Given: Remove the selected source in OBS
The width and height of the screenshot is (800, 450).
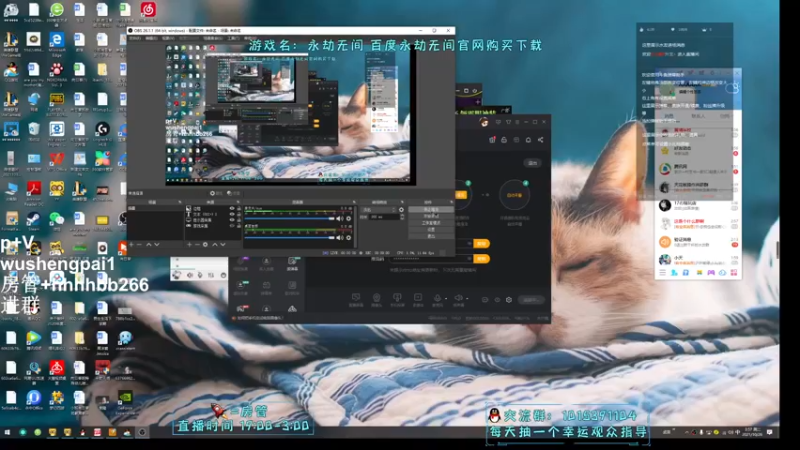Looking at the screenshot, I should (x=197, y=245).
